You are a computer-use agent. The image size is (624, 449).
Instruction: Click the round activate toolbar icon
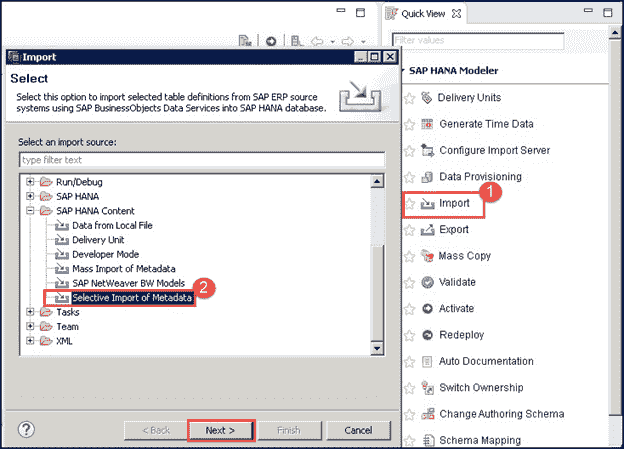point(271,41)
